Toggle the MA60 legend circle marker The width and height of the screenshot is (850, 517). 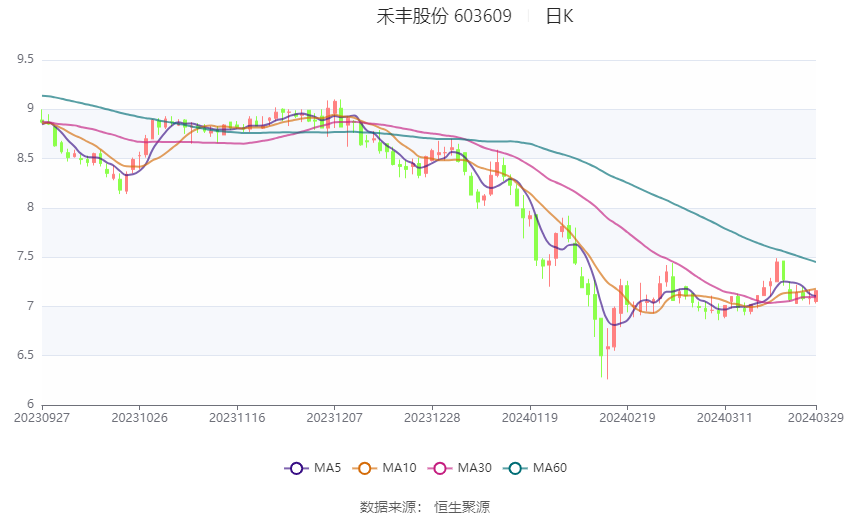click(515, 468)
